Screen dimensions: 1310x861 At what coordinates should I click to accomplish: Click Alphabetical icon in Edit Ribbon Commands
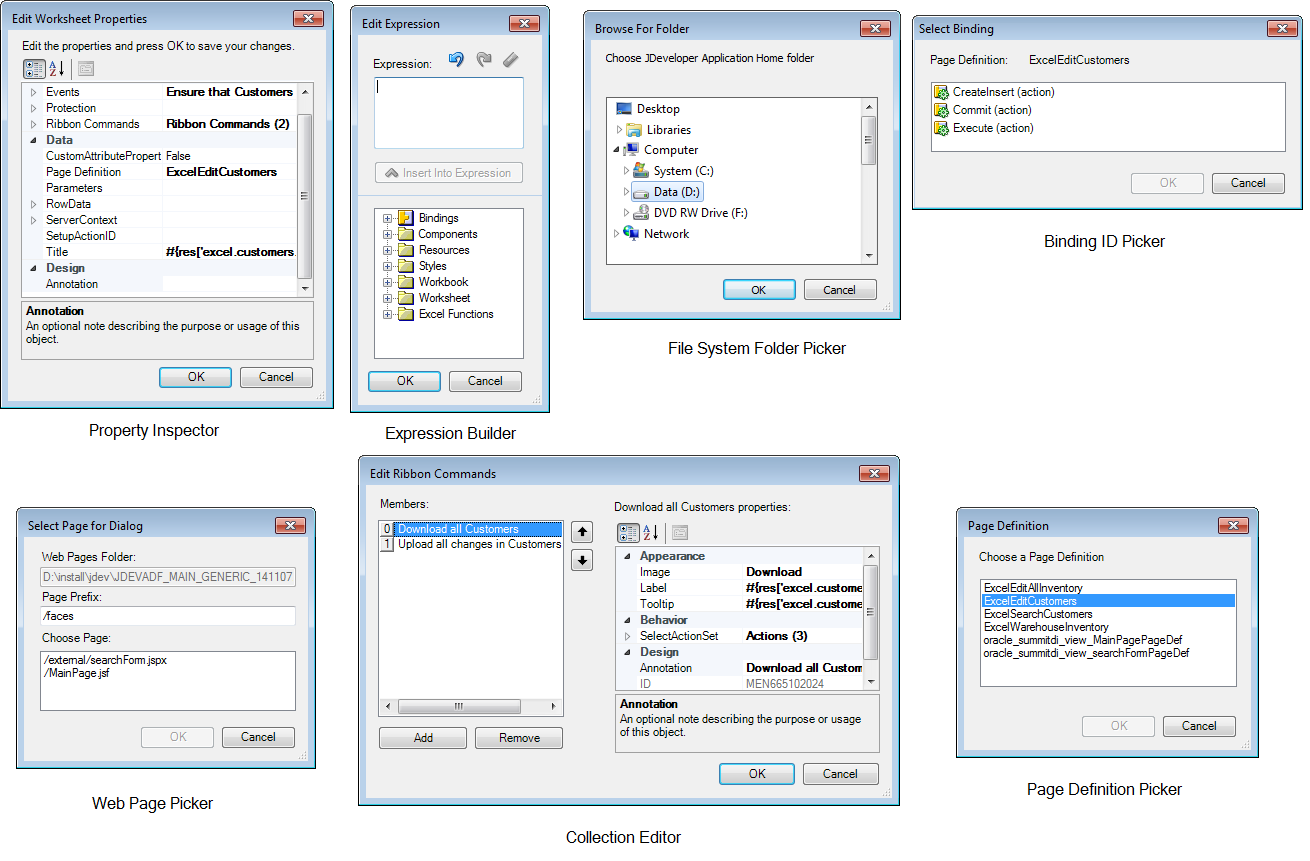[650, 533]
